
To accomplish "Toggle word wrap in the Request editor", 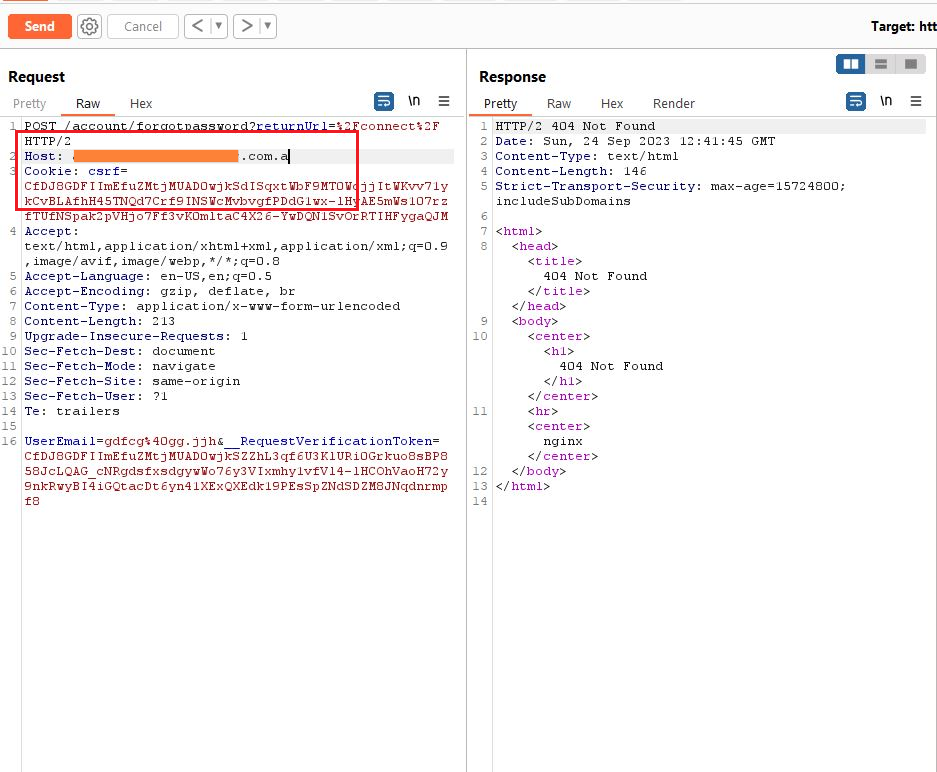I will (383, 100).
